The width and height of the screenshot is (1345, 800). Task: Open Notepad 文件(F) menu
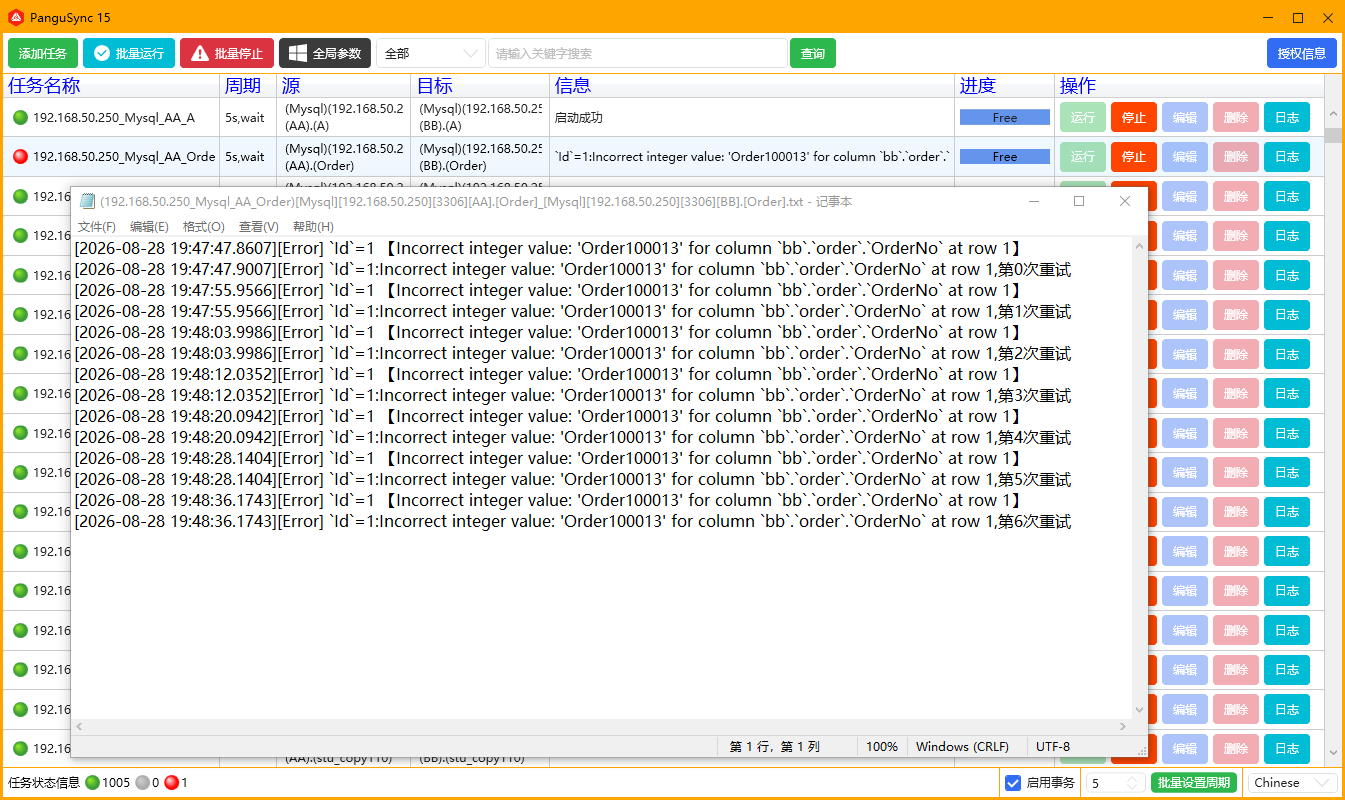pos(97,227)
